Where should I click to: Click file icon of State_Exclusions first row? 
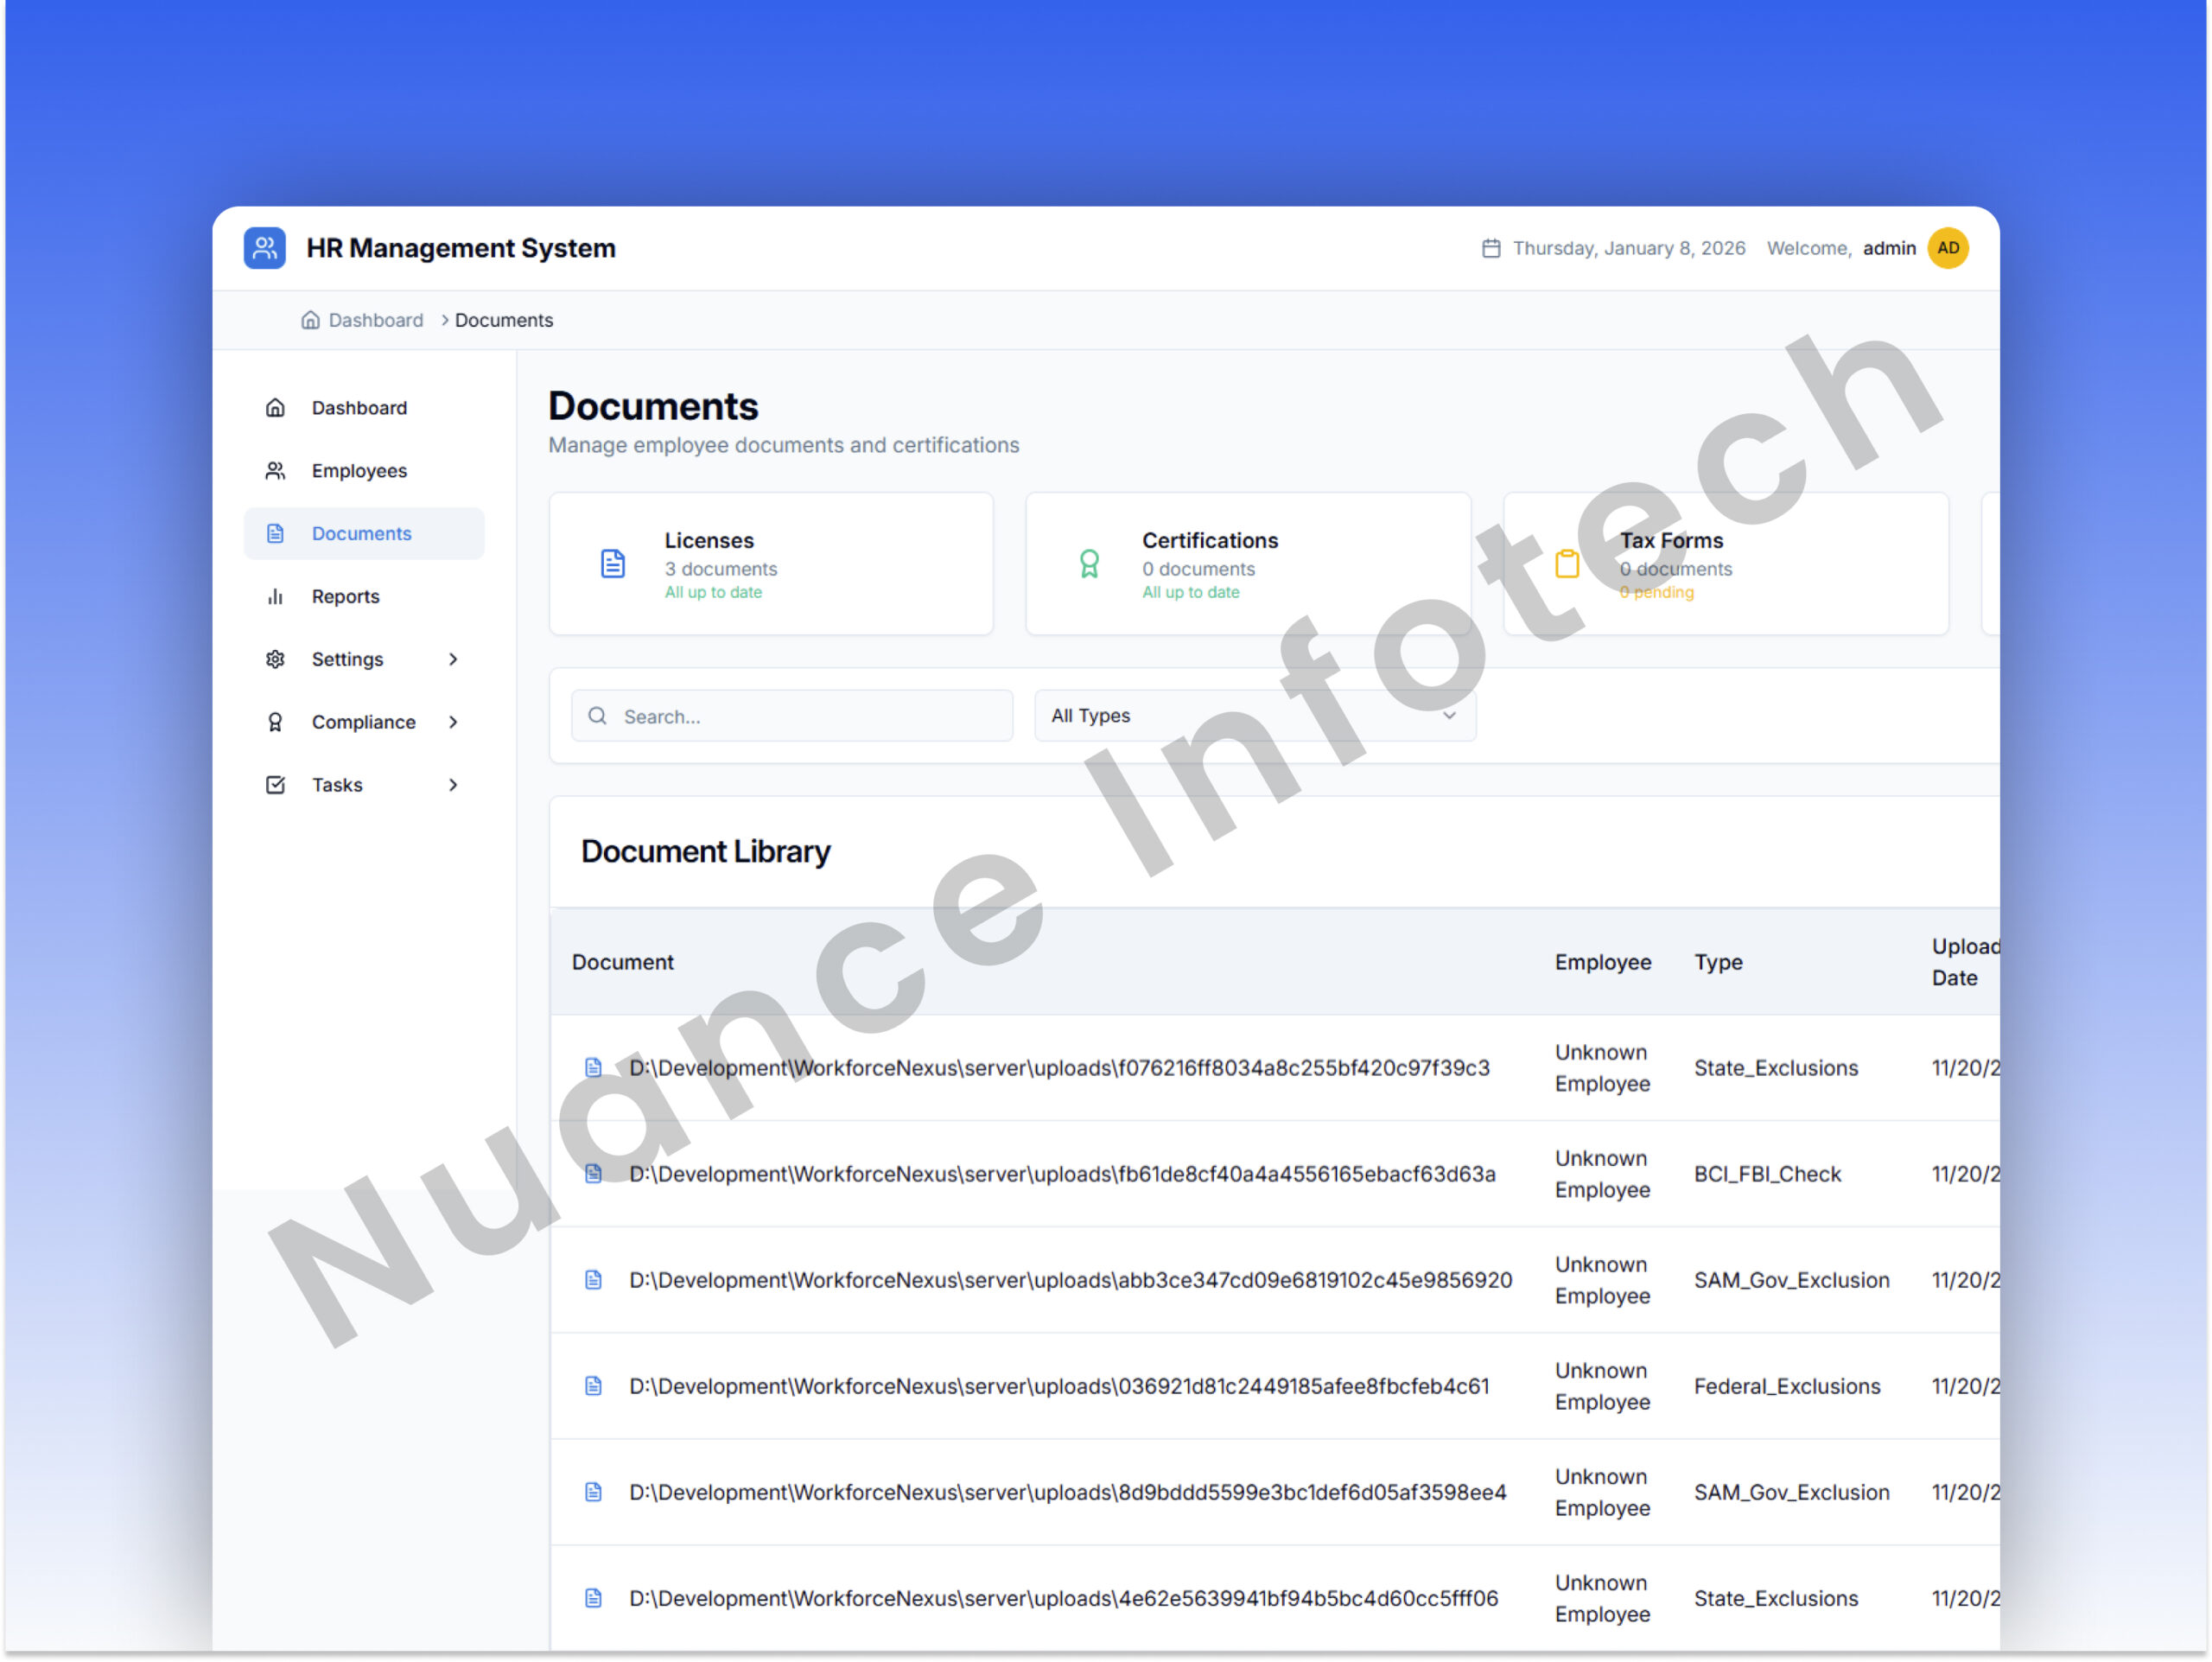coord(594,1068)
